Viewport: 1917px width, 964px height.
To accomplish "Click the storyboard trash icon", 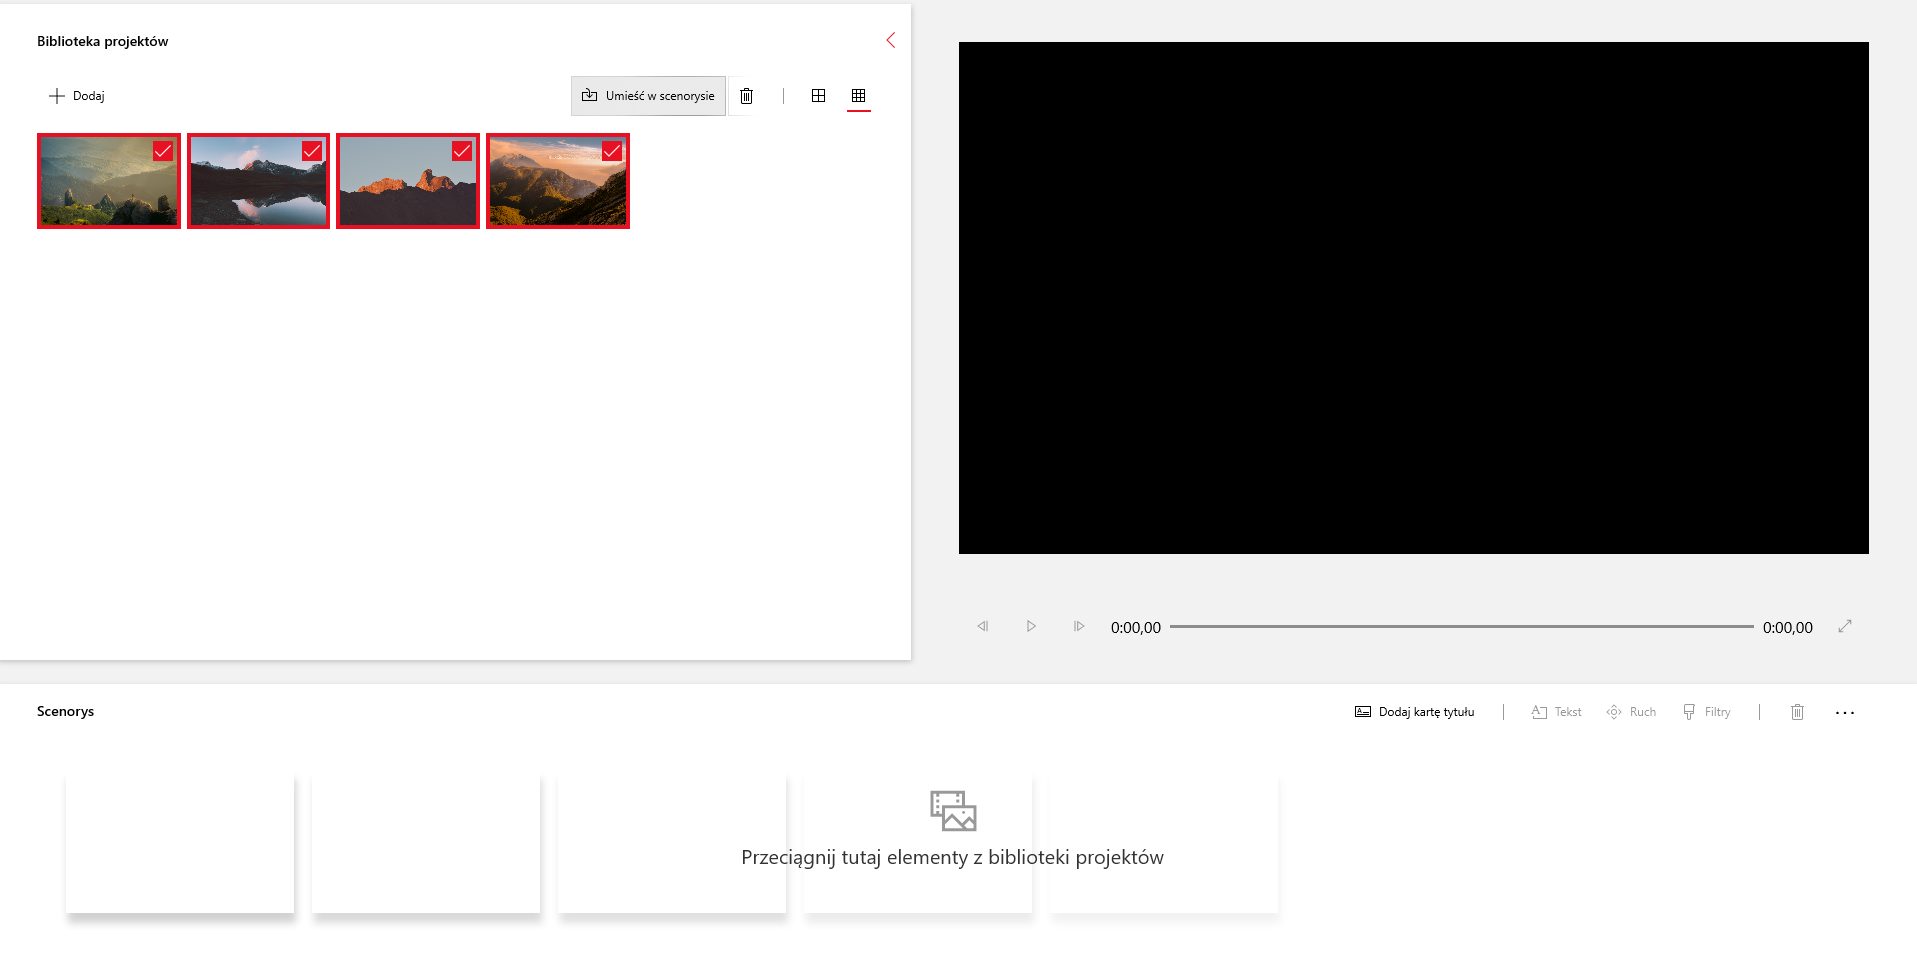I will point(1797,712).
